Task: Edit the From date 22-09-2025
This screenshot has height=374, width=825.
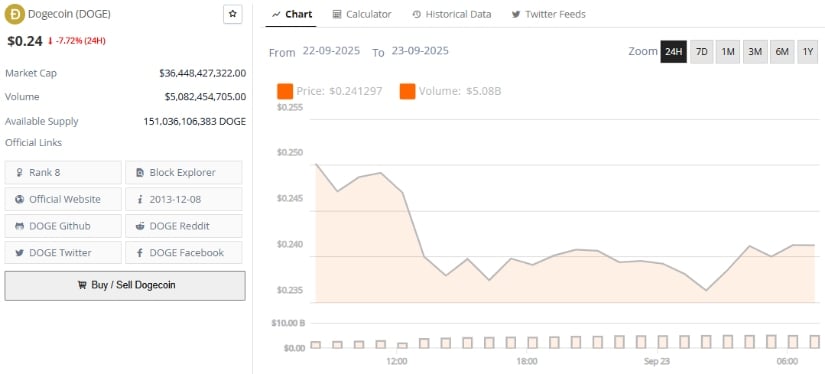Action: click(x=331, y=51)
